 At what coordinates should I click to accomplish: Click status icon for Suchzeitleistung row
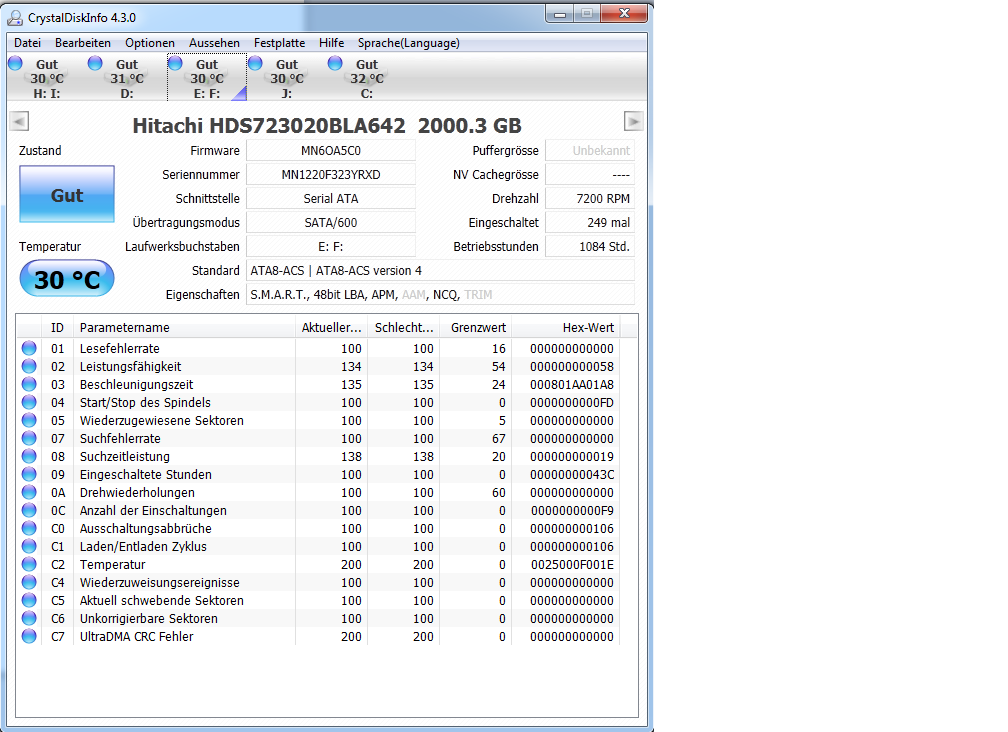click(29, 456)
